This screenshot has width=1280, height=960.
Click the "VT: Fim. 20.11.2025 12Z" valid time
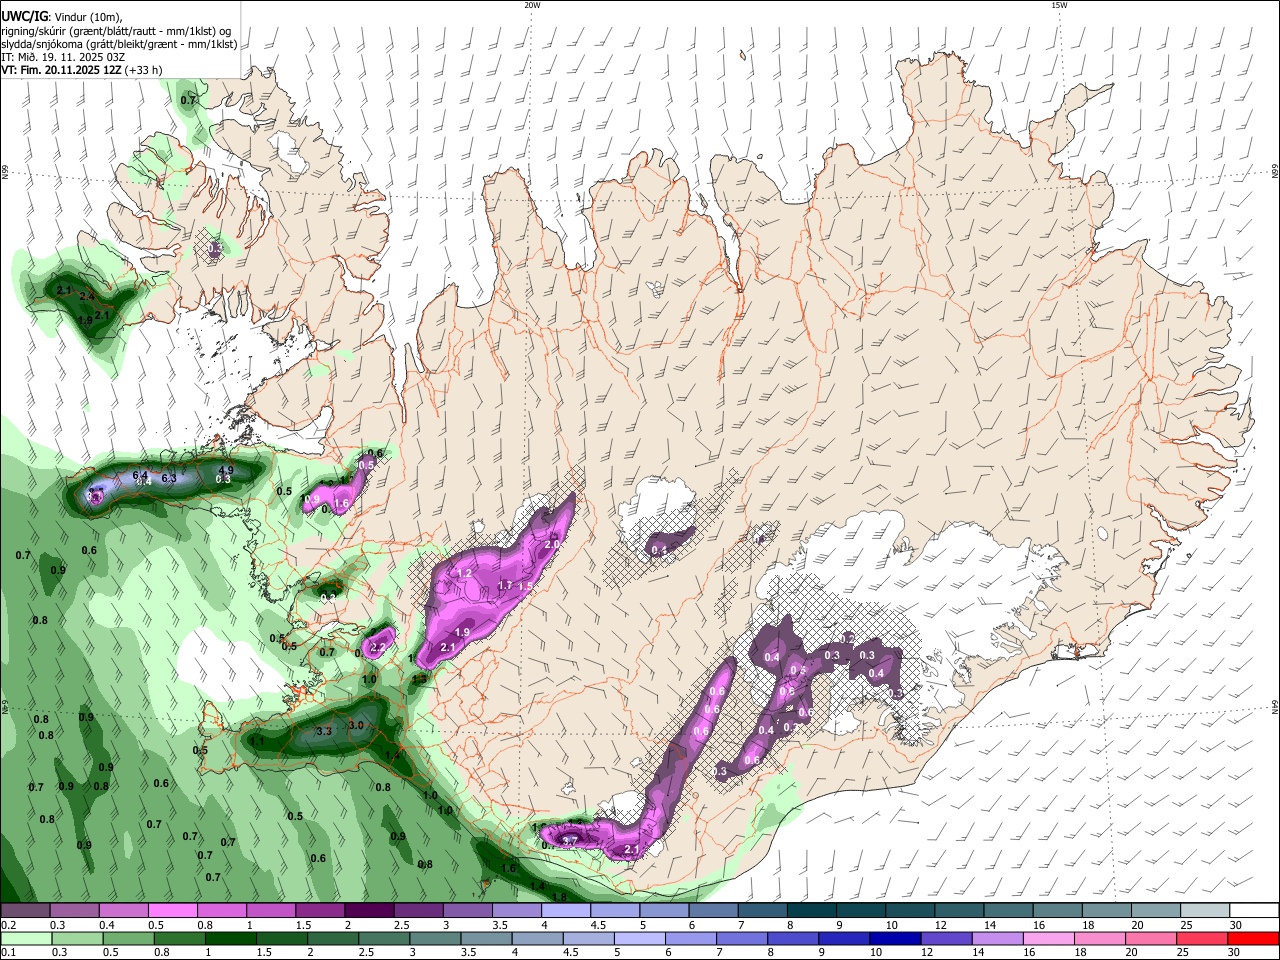coord(62,70)
